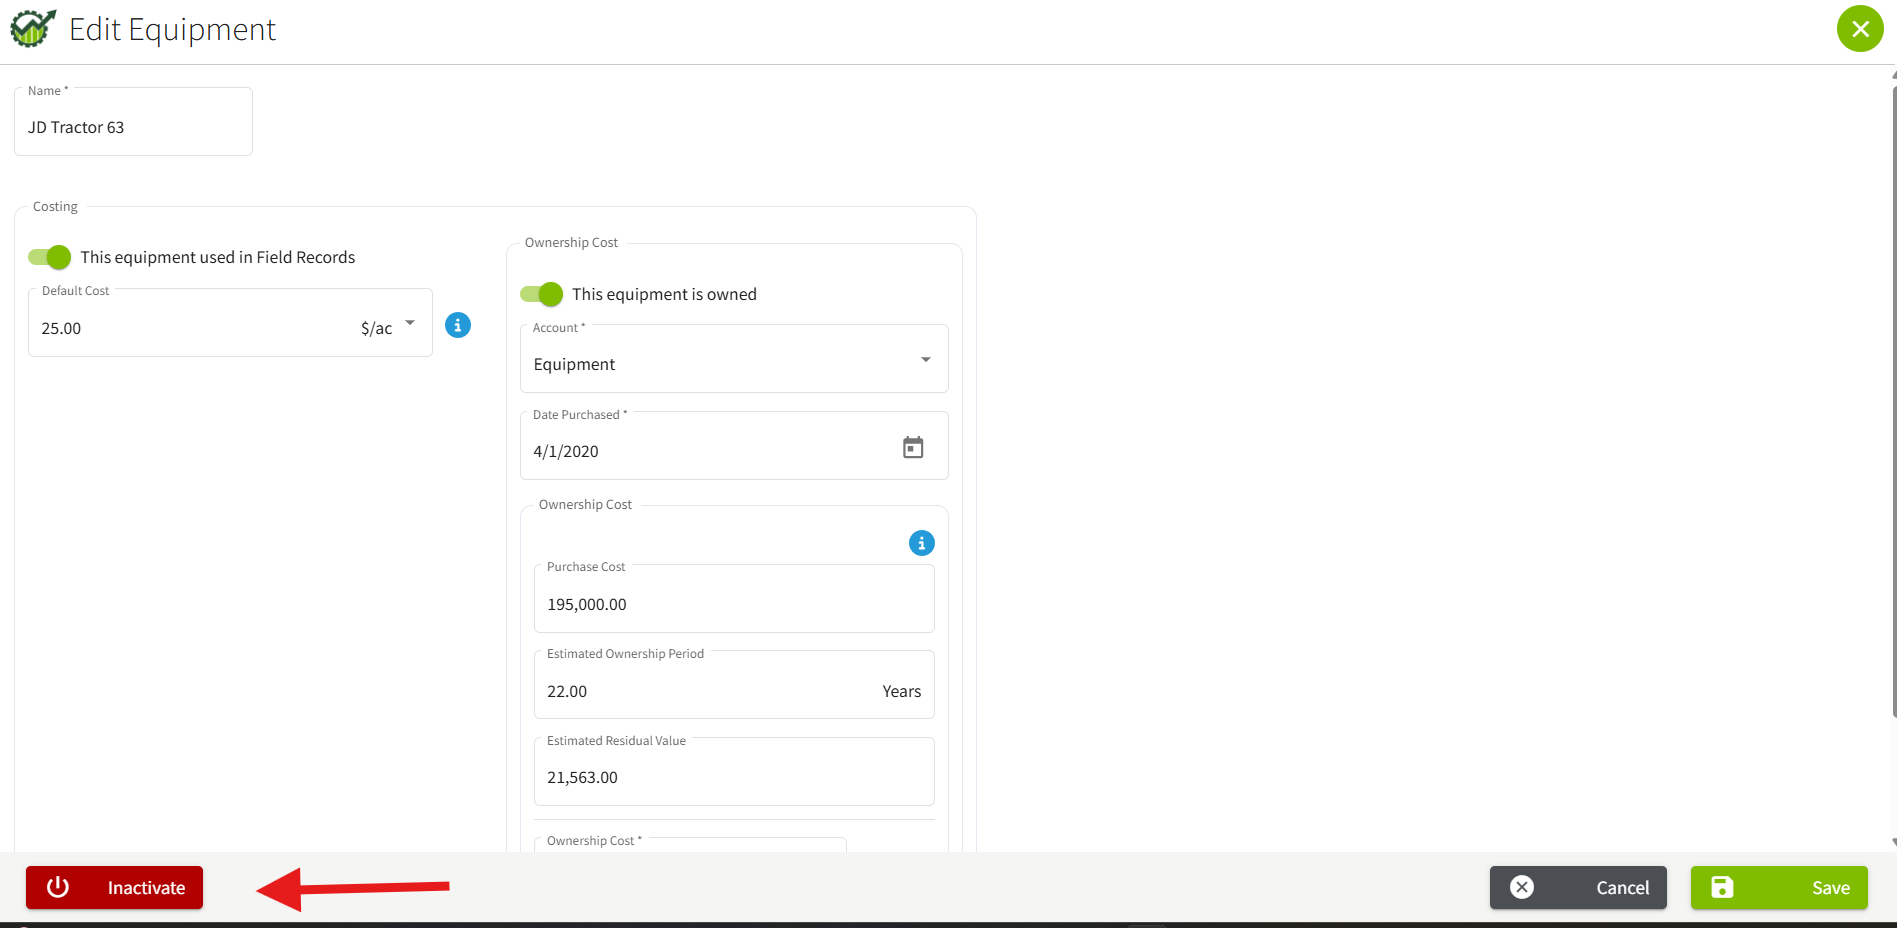1897x928 pixels.
Task: Open info icon in Ownership Cost section
Action: click(x=922, y=543)
